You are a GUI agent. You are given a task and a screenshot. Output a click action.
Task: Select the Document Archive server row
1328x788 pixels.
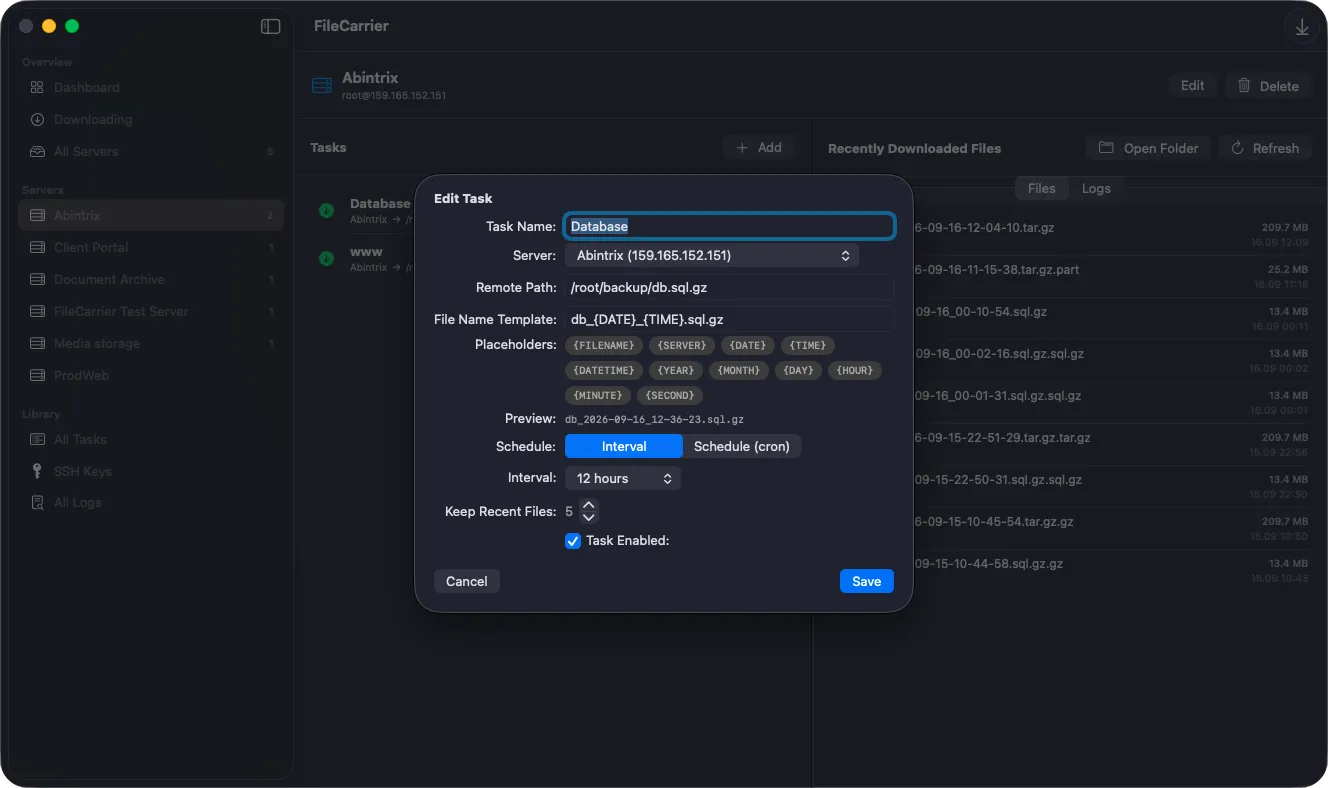tap(151, 279)
